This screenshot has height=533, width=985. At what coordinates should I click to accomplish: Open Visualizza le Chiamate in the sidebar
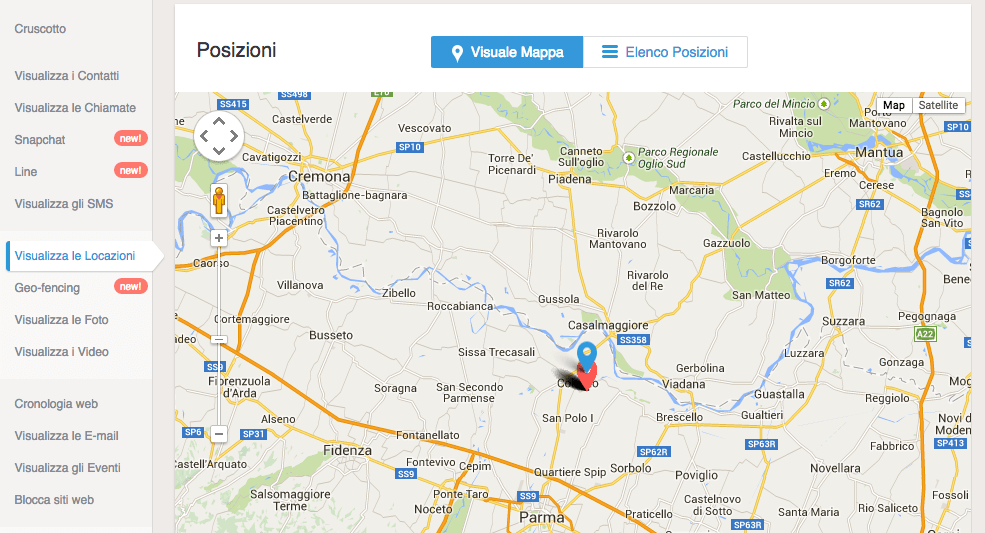coord(75,108)
